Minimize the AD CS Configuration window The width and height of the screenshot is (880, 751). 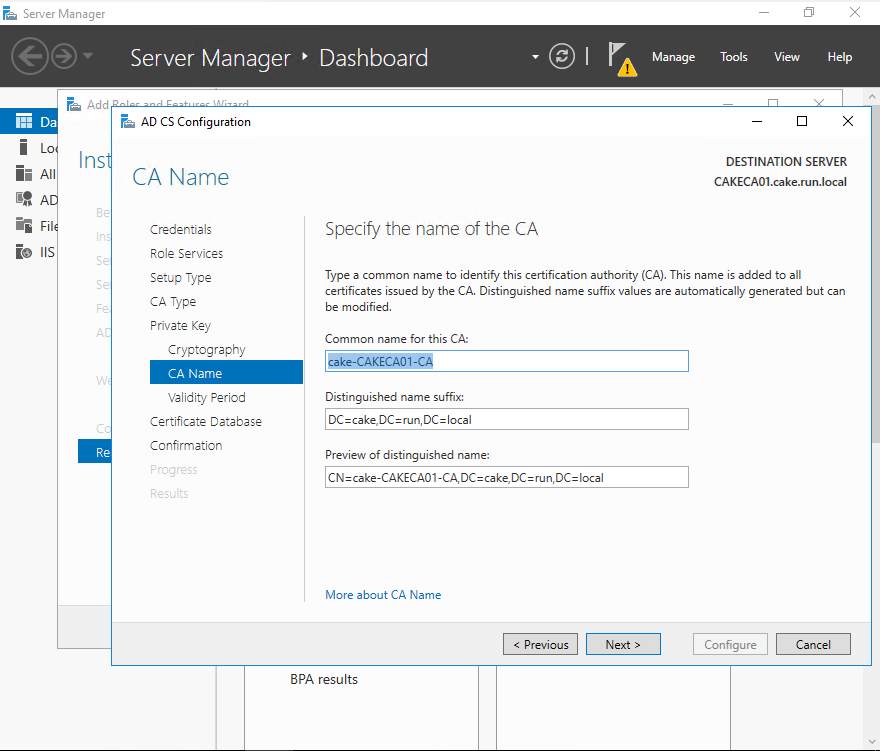757,121
